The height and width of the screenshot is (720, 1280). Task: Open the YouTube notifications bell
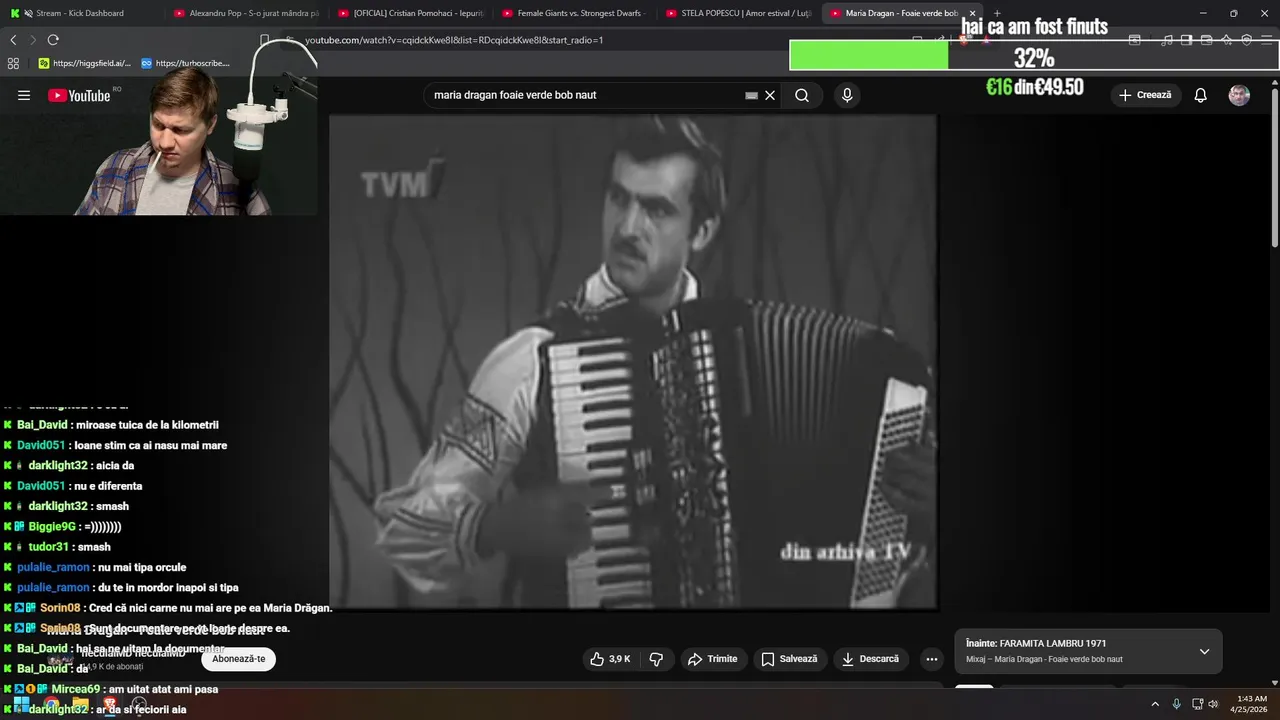[x=1201, y=95]
